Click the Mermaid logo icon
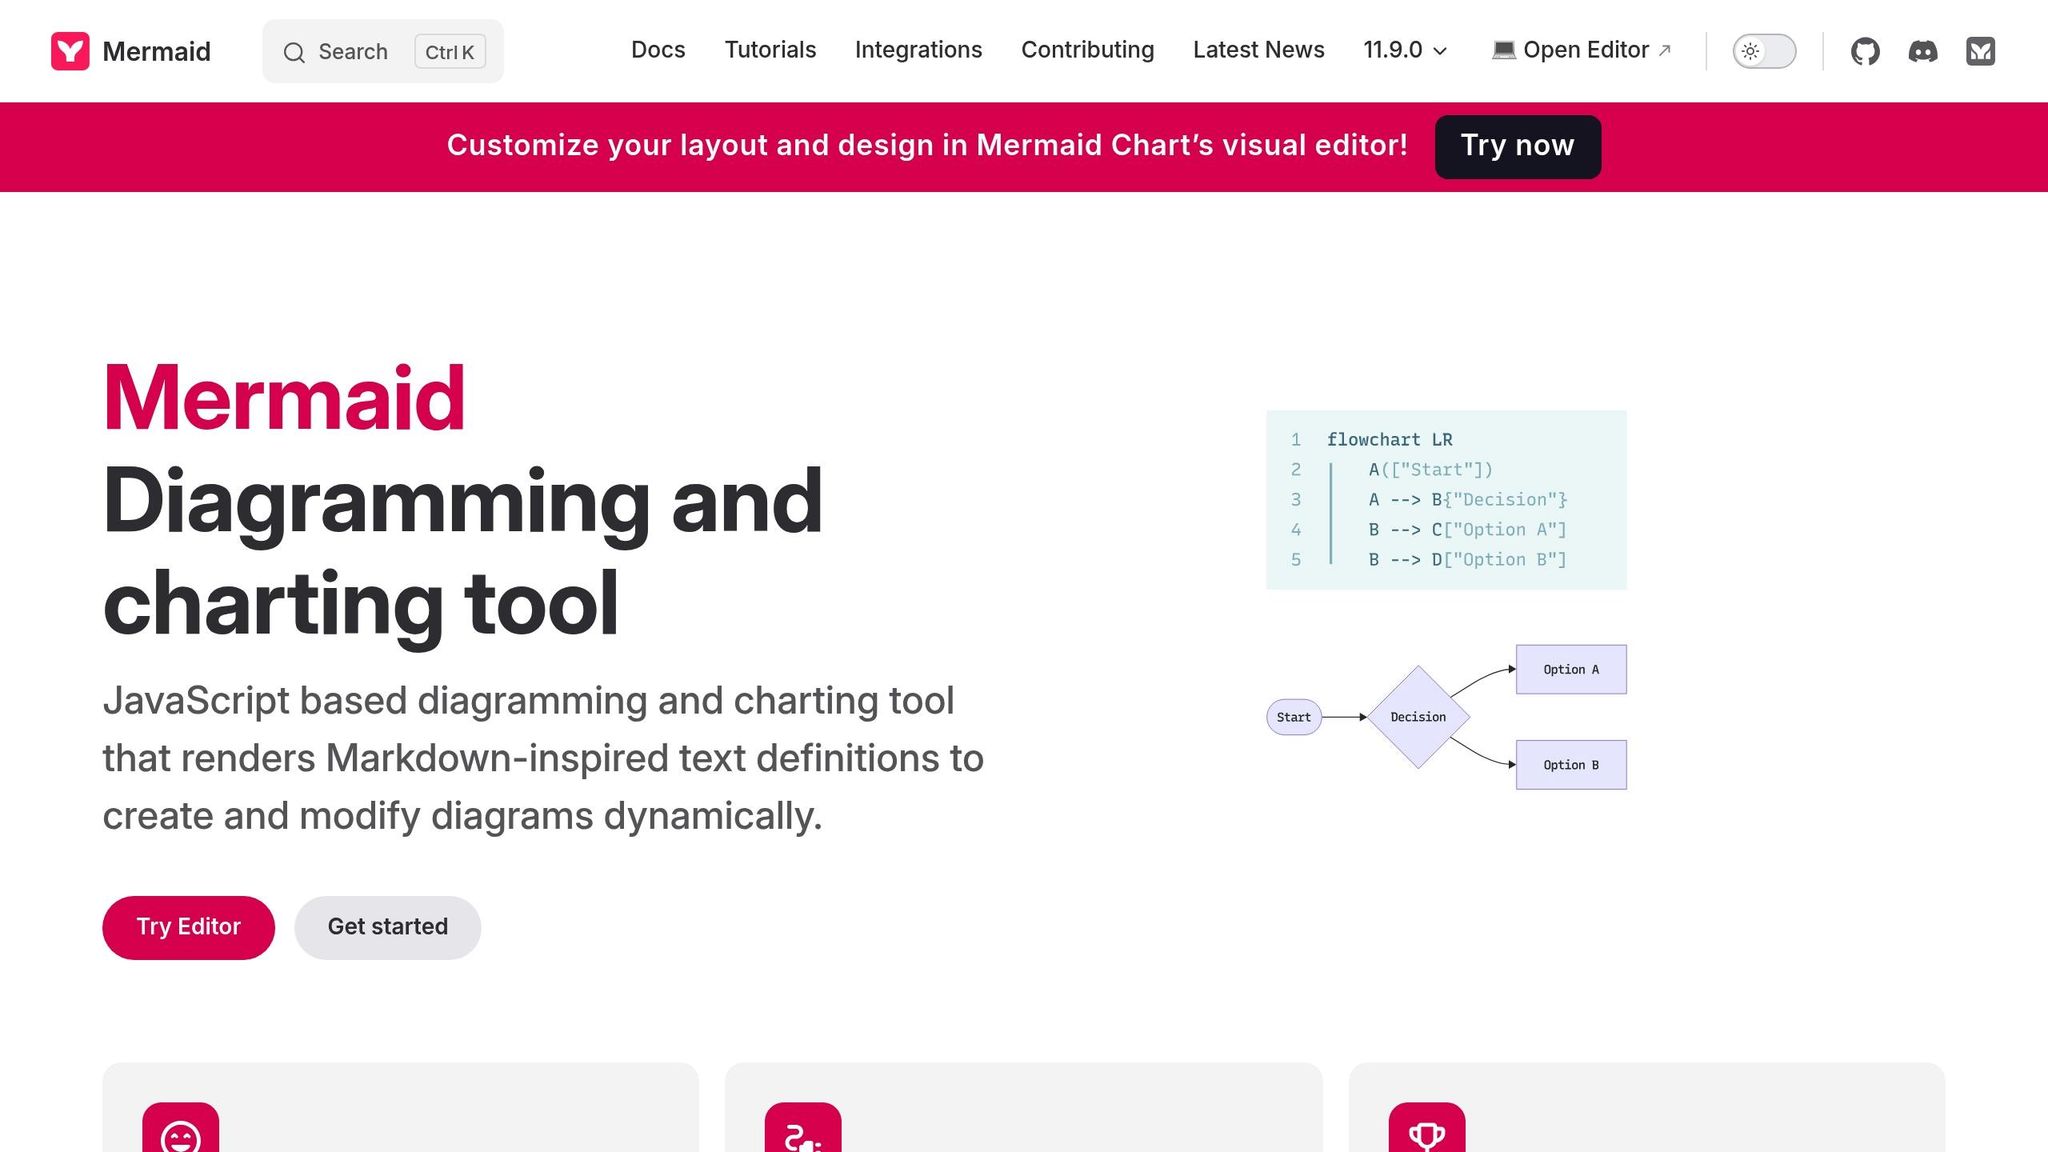Image resolution: width=2048 pixels, height=1152 pixels. (x=70, y=51)
